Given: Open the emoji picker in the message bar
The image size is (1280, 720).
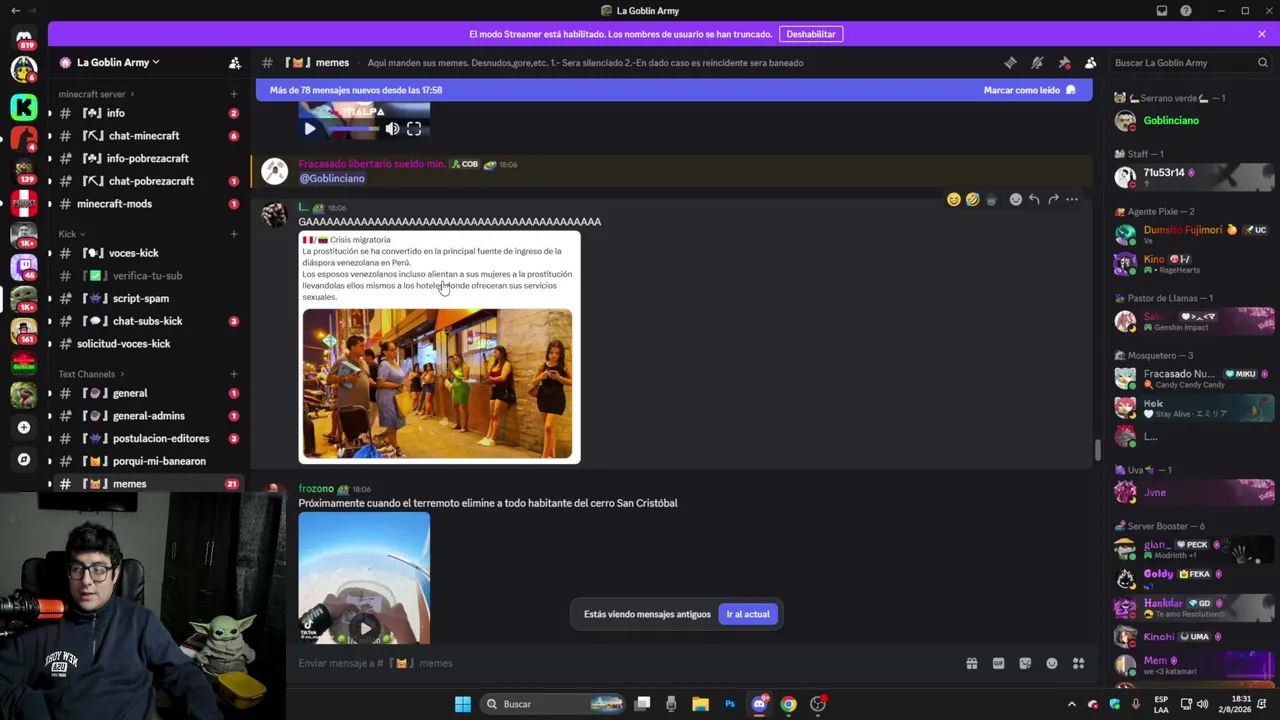Looking at the screenshot, I should [1052, 663].
